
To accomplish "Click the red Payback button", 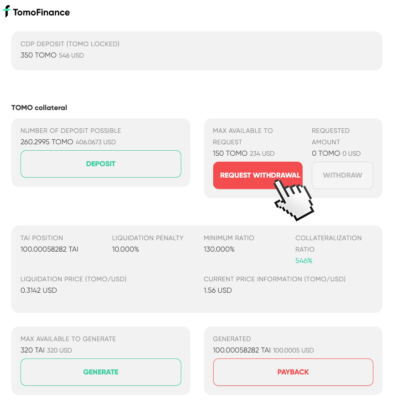I will click(293, 372).
